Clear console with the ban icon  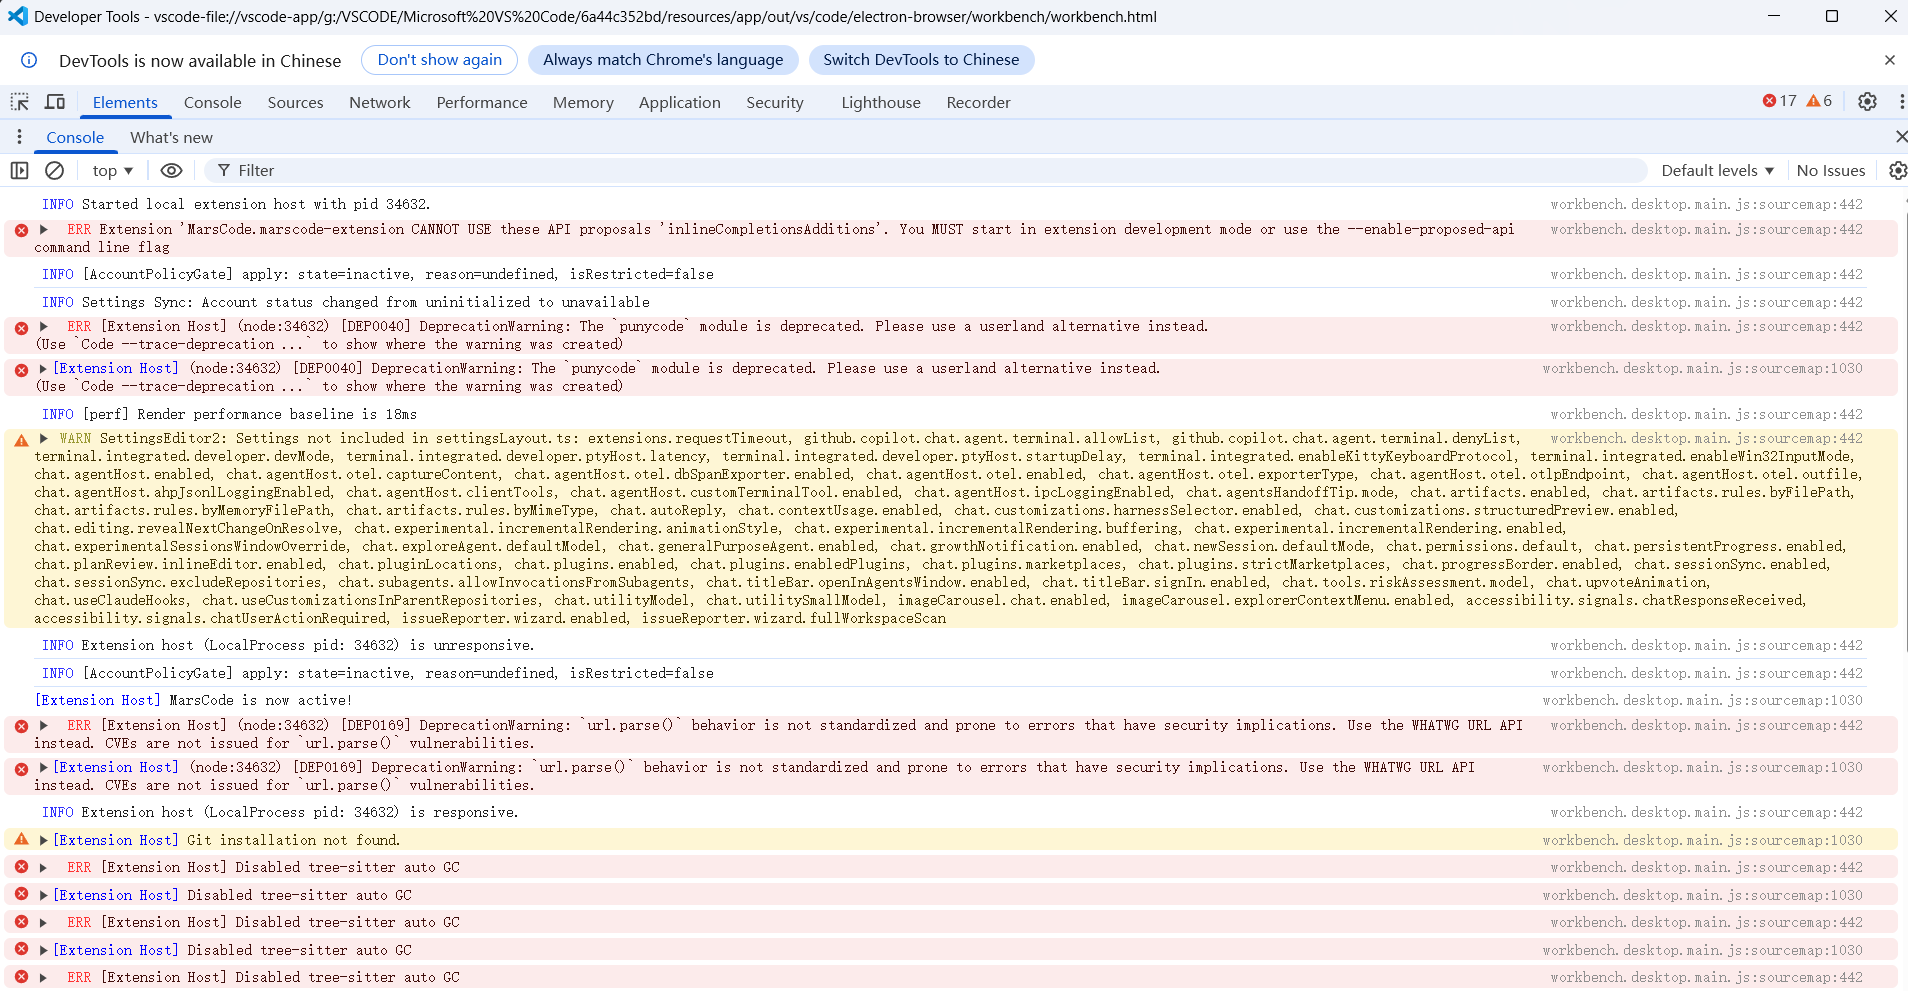pyautogui.click(x=55, y=171)
